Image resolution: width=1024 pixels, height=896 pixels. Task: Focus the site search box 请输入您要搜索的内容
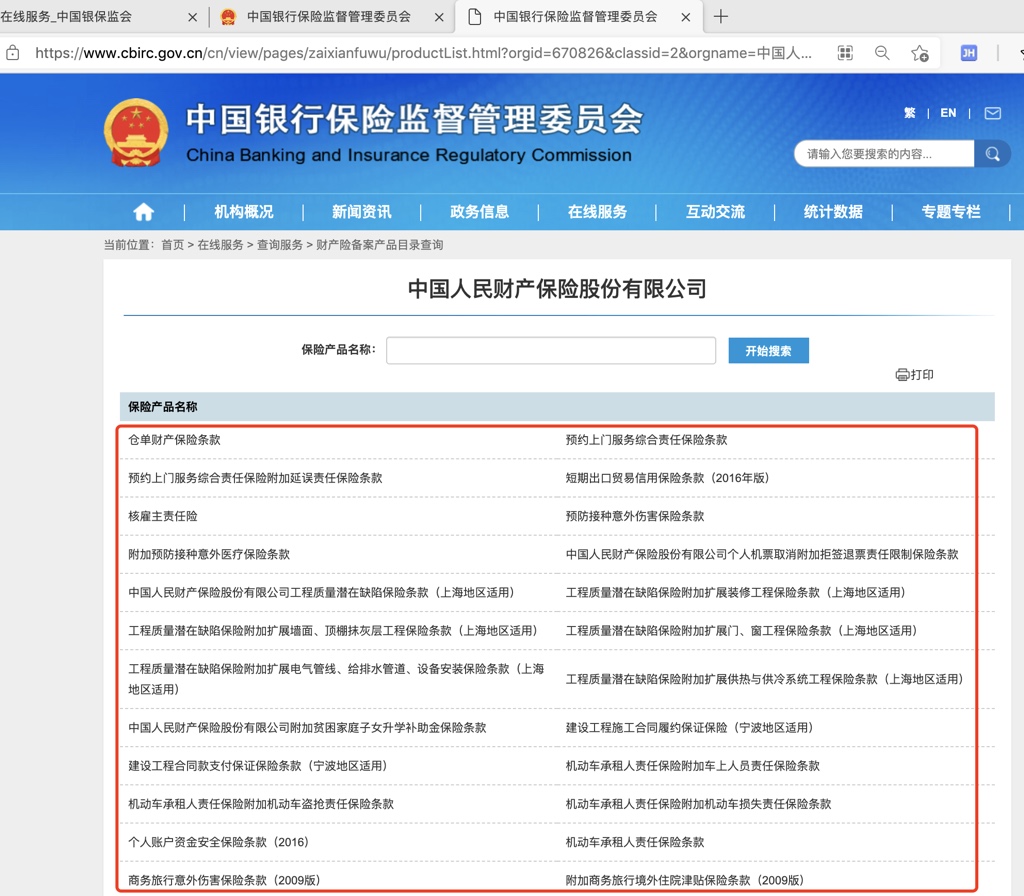(884, 154)
